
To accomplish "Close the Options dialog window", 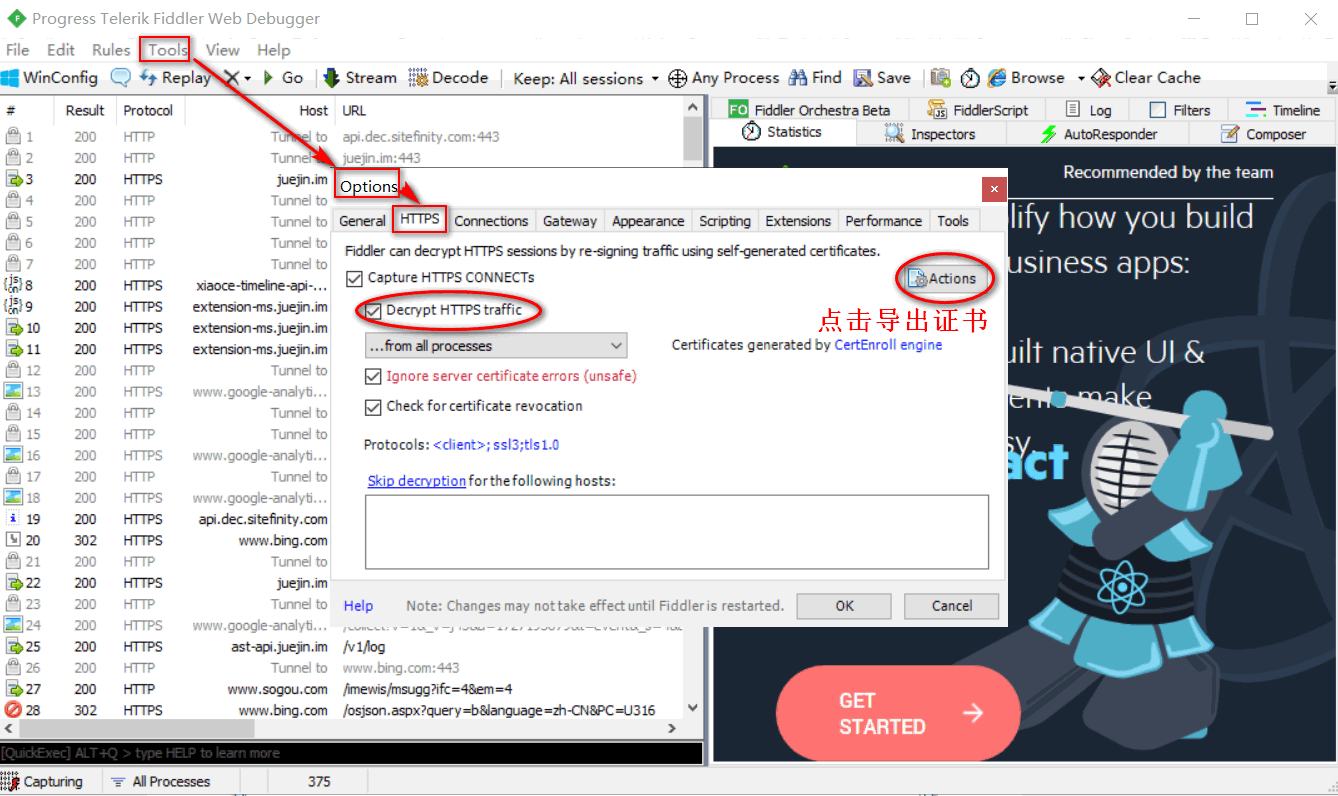I will click(x=993, y=188).
